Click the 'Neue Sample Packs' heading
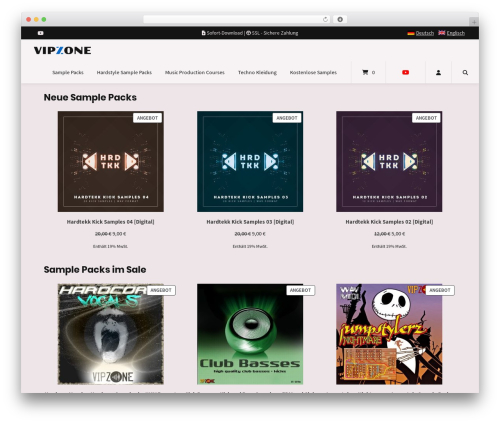500x423 pixels. pos(90,97)
